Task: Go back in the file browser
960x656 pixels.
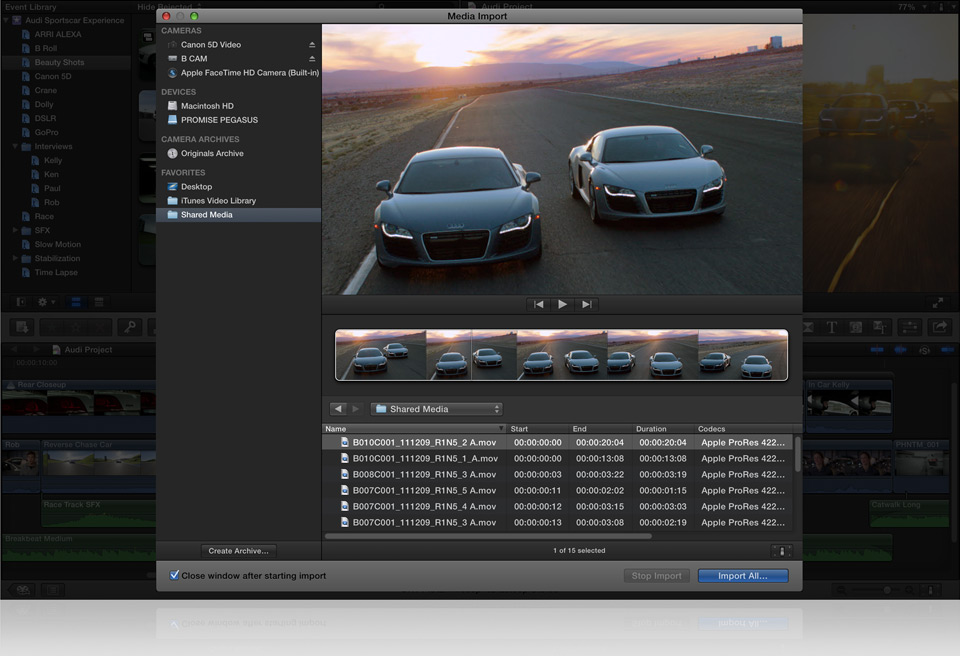Action: (x=338, y=409)
